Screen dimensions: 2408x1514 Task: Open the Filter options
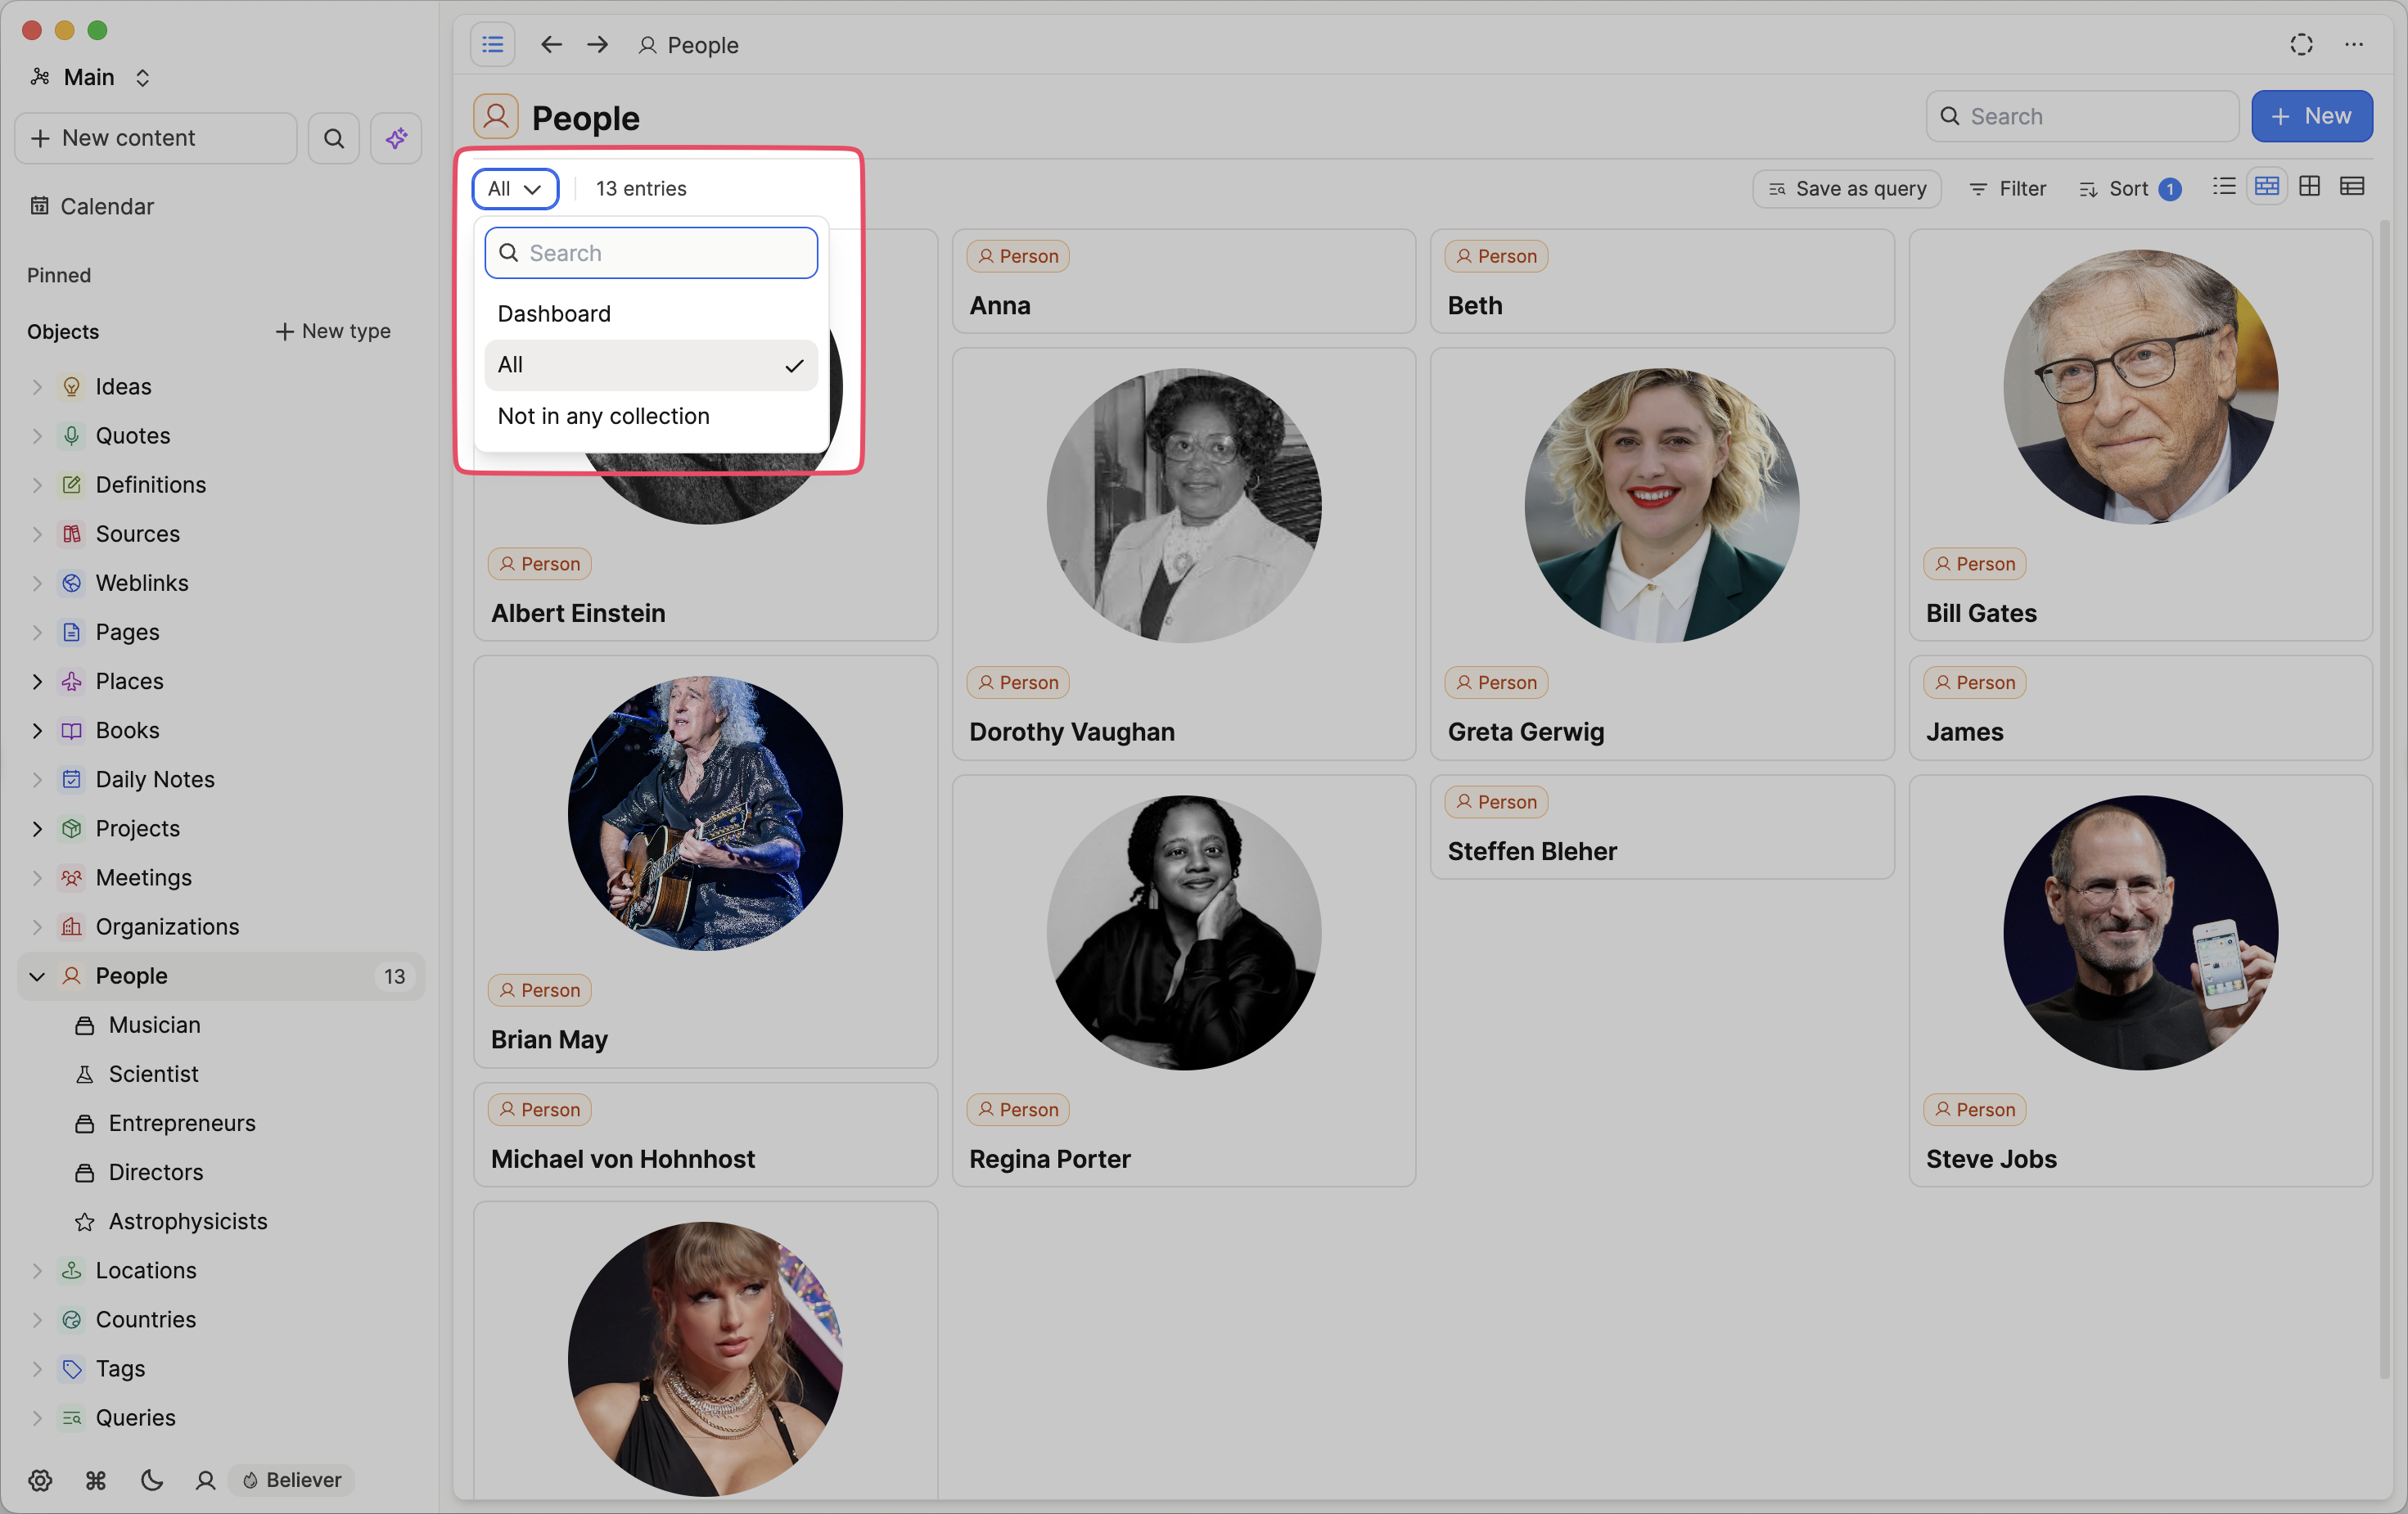(x=2008, y=188)
